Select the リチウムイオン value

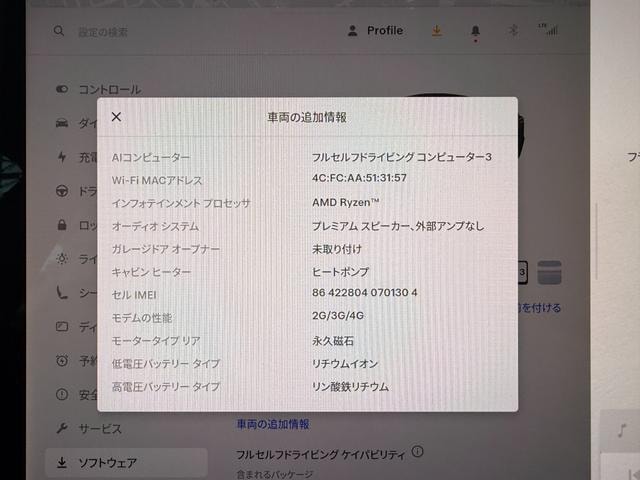[x=345, y=364]
